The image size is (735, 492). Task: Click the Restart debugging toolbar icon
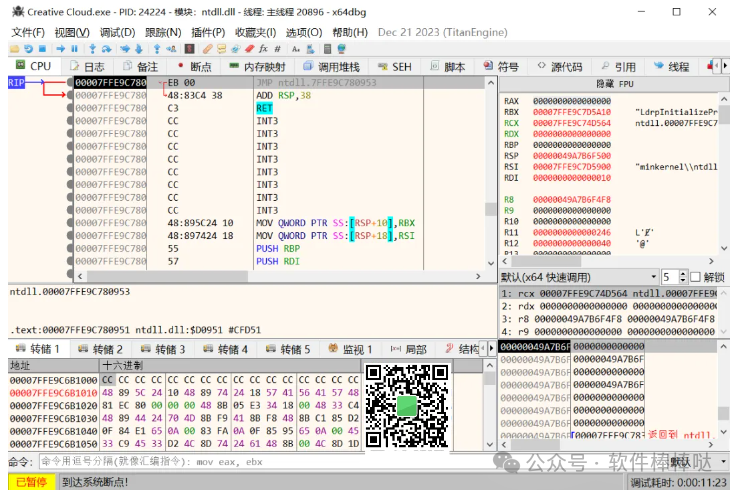pyautogui.click(x=29, y=49)
